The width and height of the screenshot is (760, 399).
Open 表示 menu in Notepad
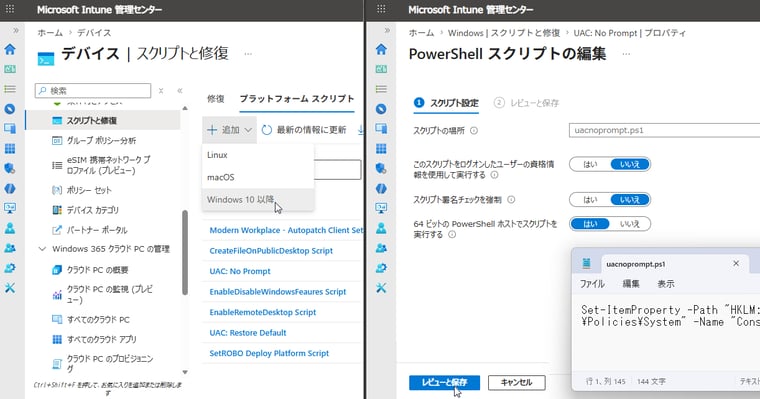[665, 284]
